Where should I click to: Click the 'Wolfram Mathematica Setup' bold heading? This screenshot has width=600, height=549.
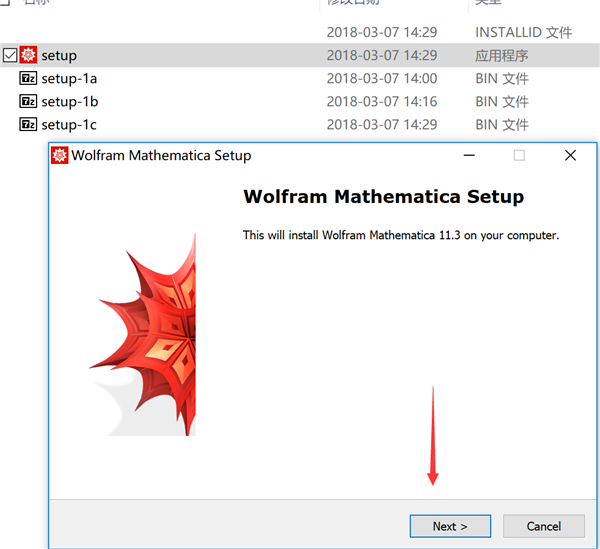coord(383,197)
